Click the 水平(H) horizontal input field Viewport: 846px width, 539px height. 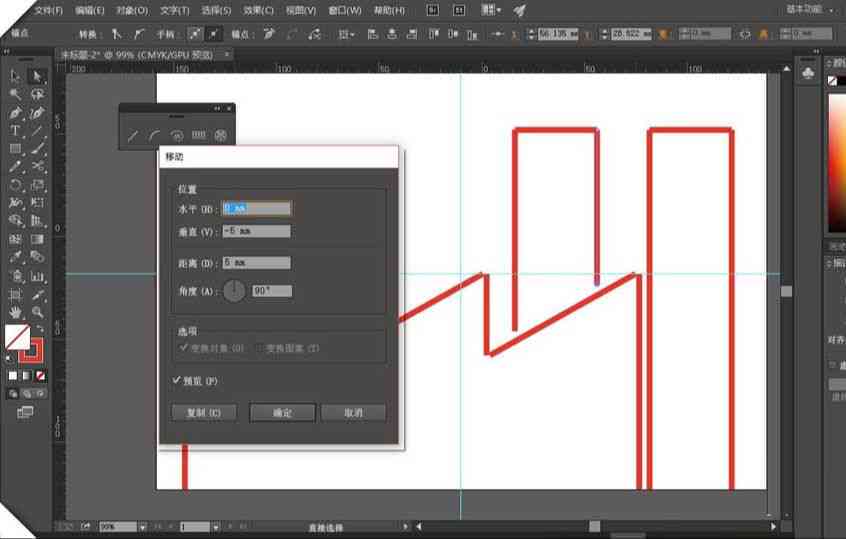coord(257,208)
